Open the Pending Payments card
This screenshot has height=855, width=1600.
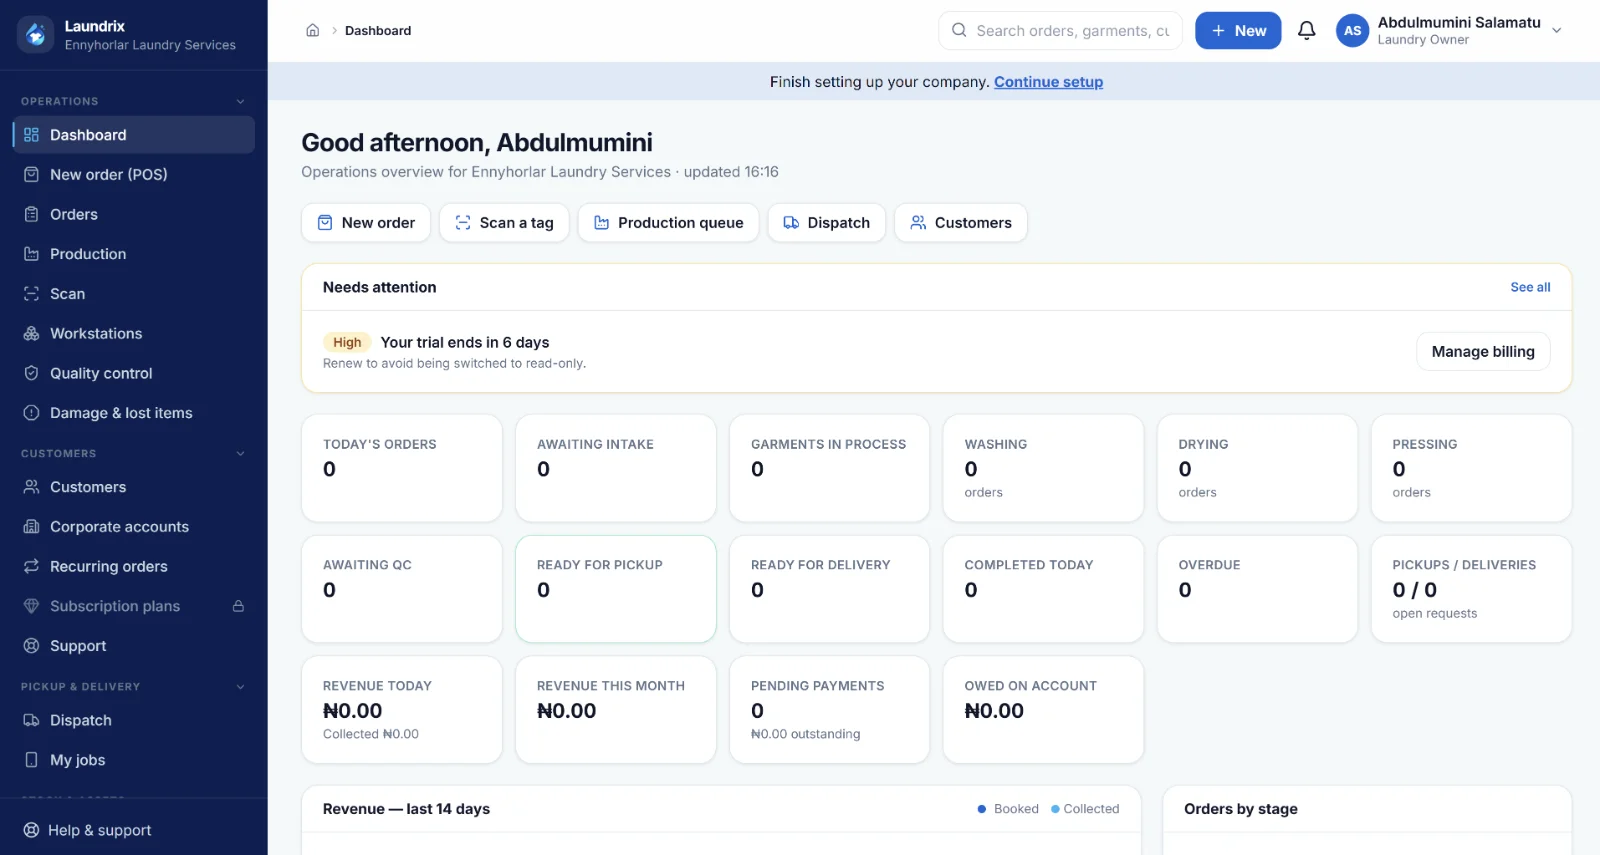point(830,710)
